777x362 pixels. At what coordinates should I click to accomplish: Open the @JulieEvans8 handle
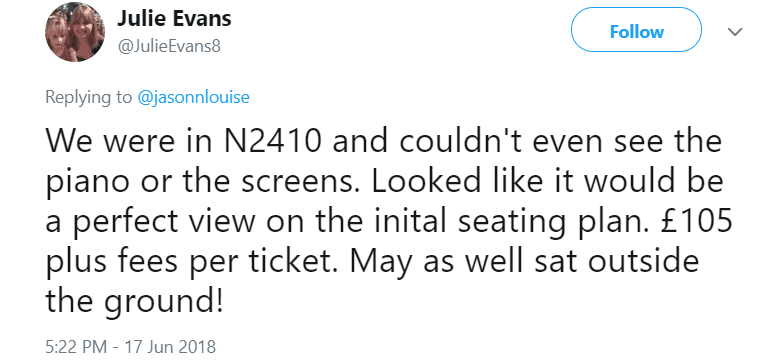169,47
